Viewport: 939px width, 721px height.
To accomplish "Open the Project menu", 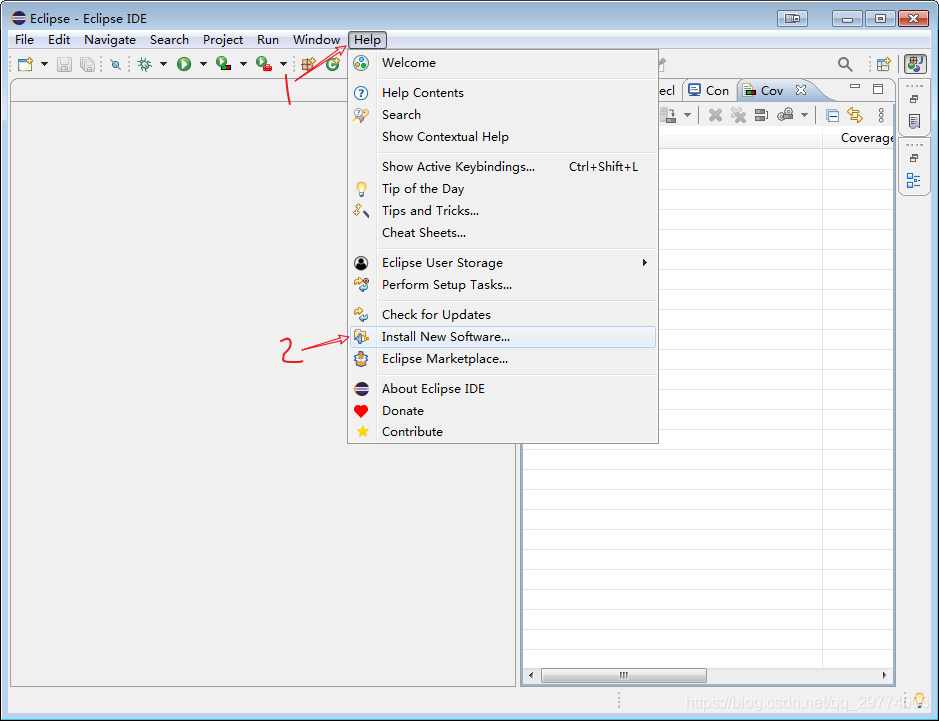I will click(x=223, y=40).
